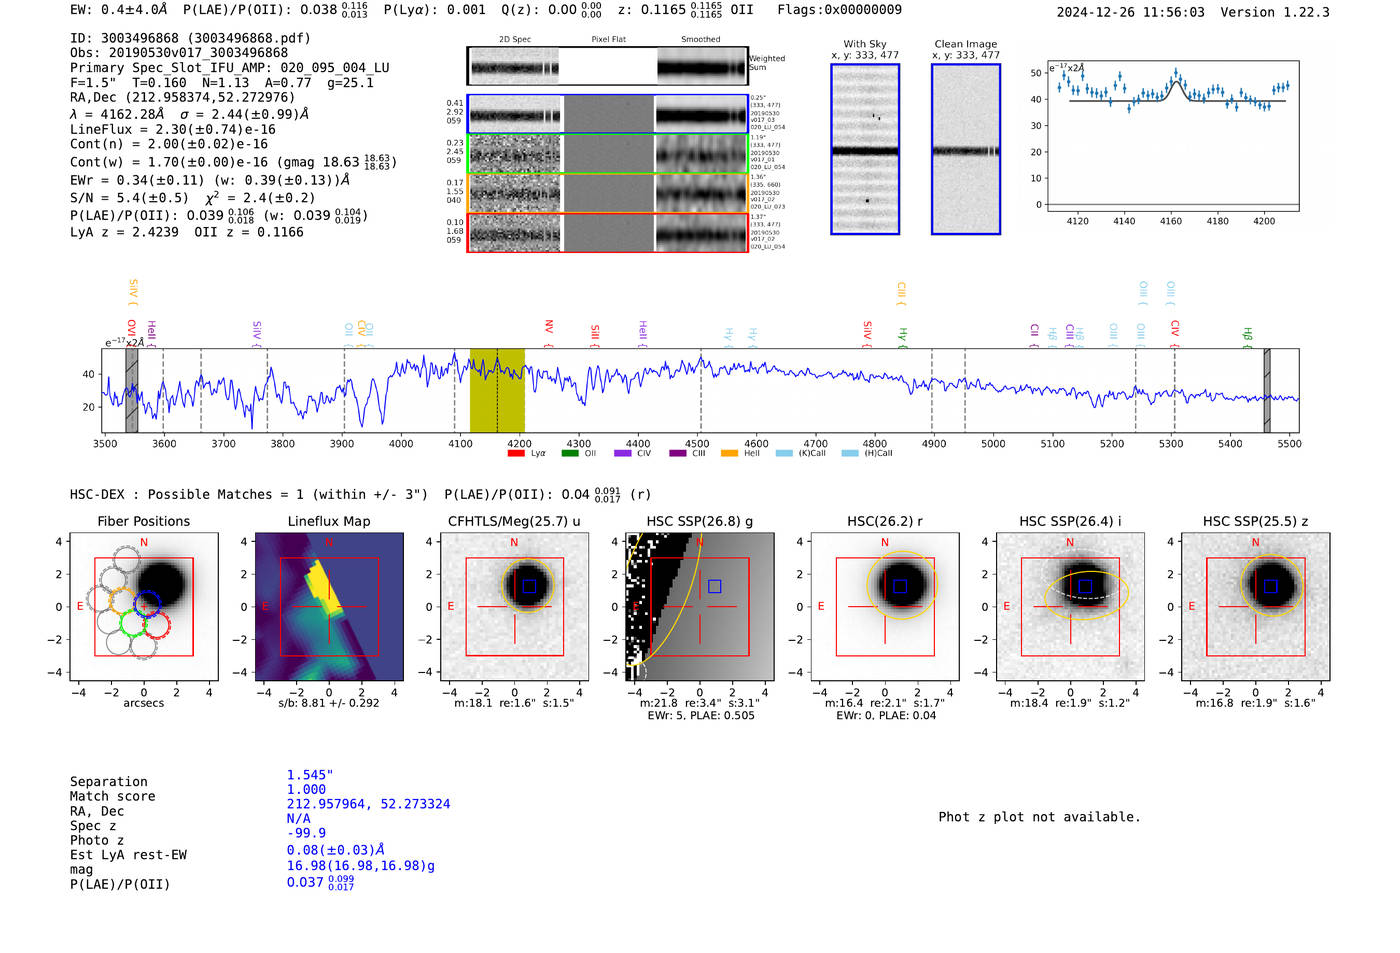The width and height of the screenshot is (1400, 953).
Task: Click the Match score value 1.000
Action: coord(306,789)
